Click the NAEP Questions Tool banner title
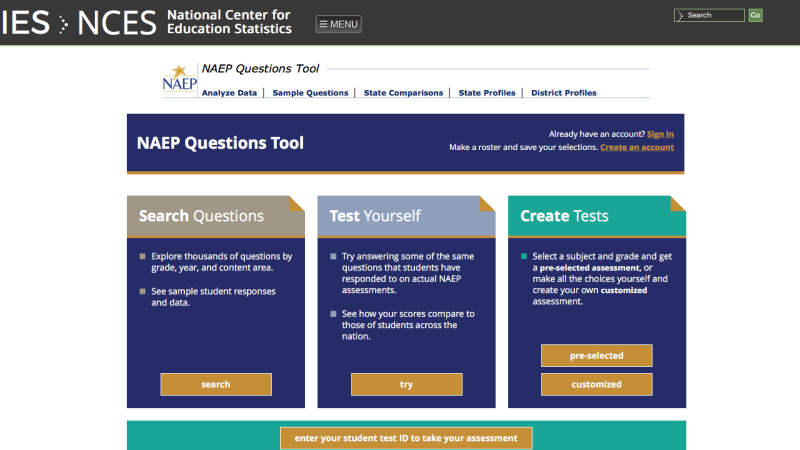Viewport: 800px width, 450px height. point(220,143)
